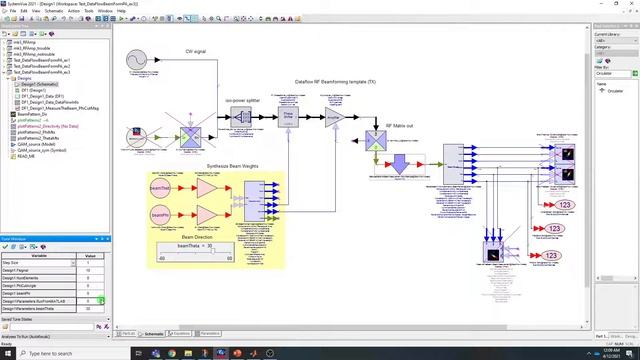Viewport: 640px width, 360px height.
Task: Click the schematic horizontal scrollbar
Action: [x=343, y=327]
